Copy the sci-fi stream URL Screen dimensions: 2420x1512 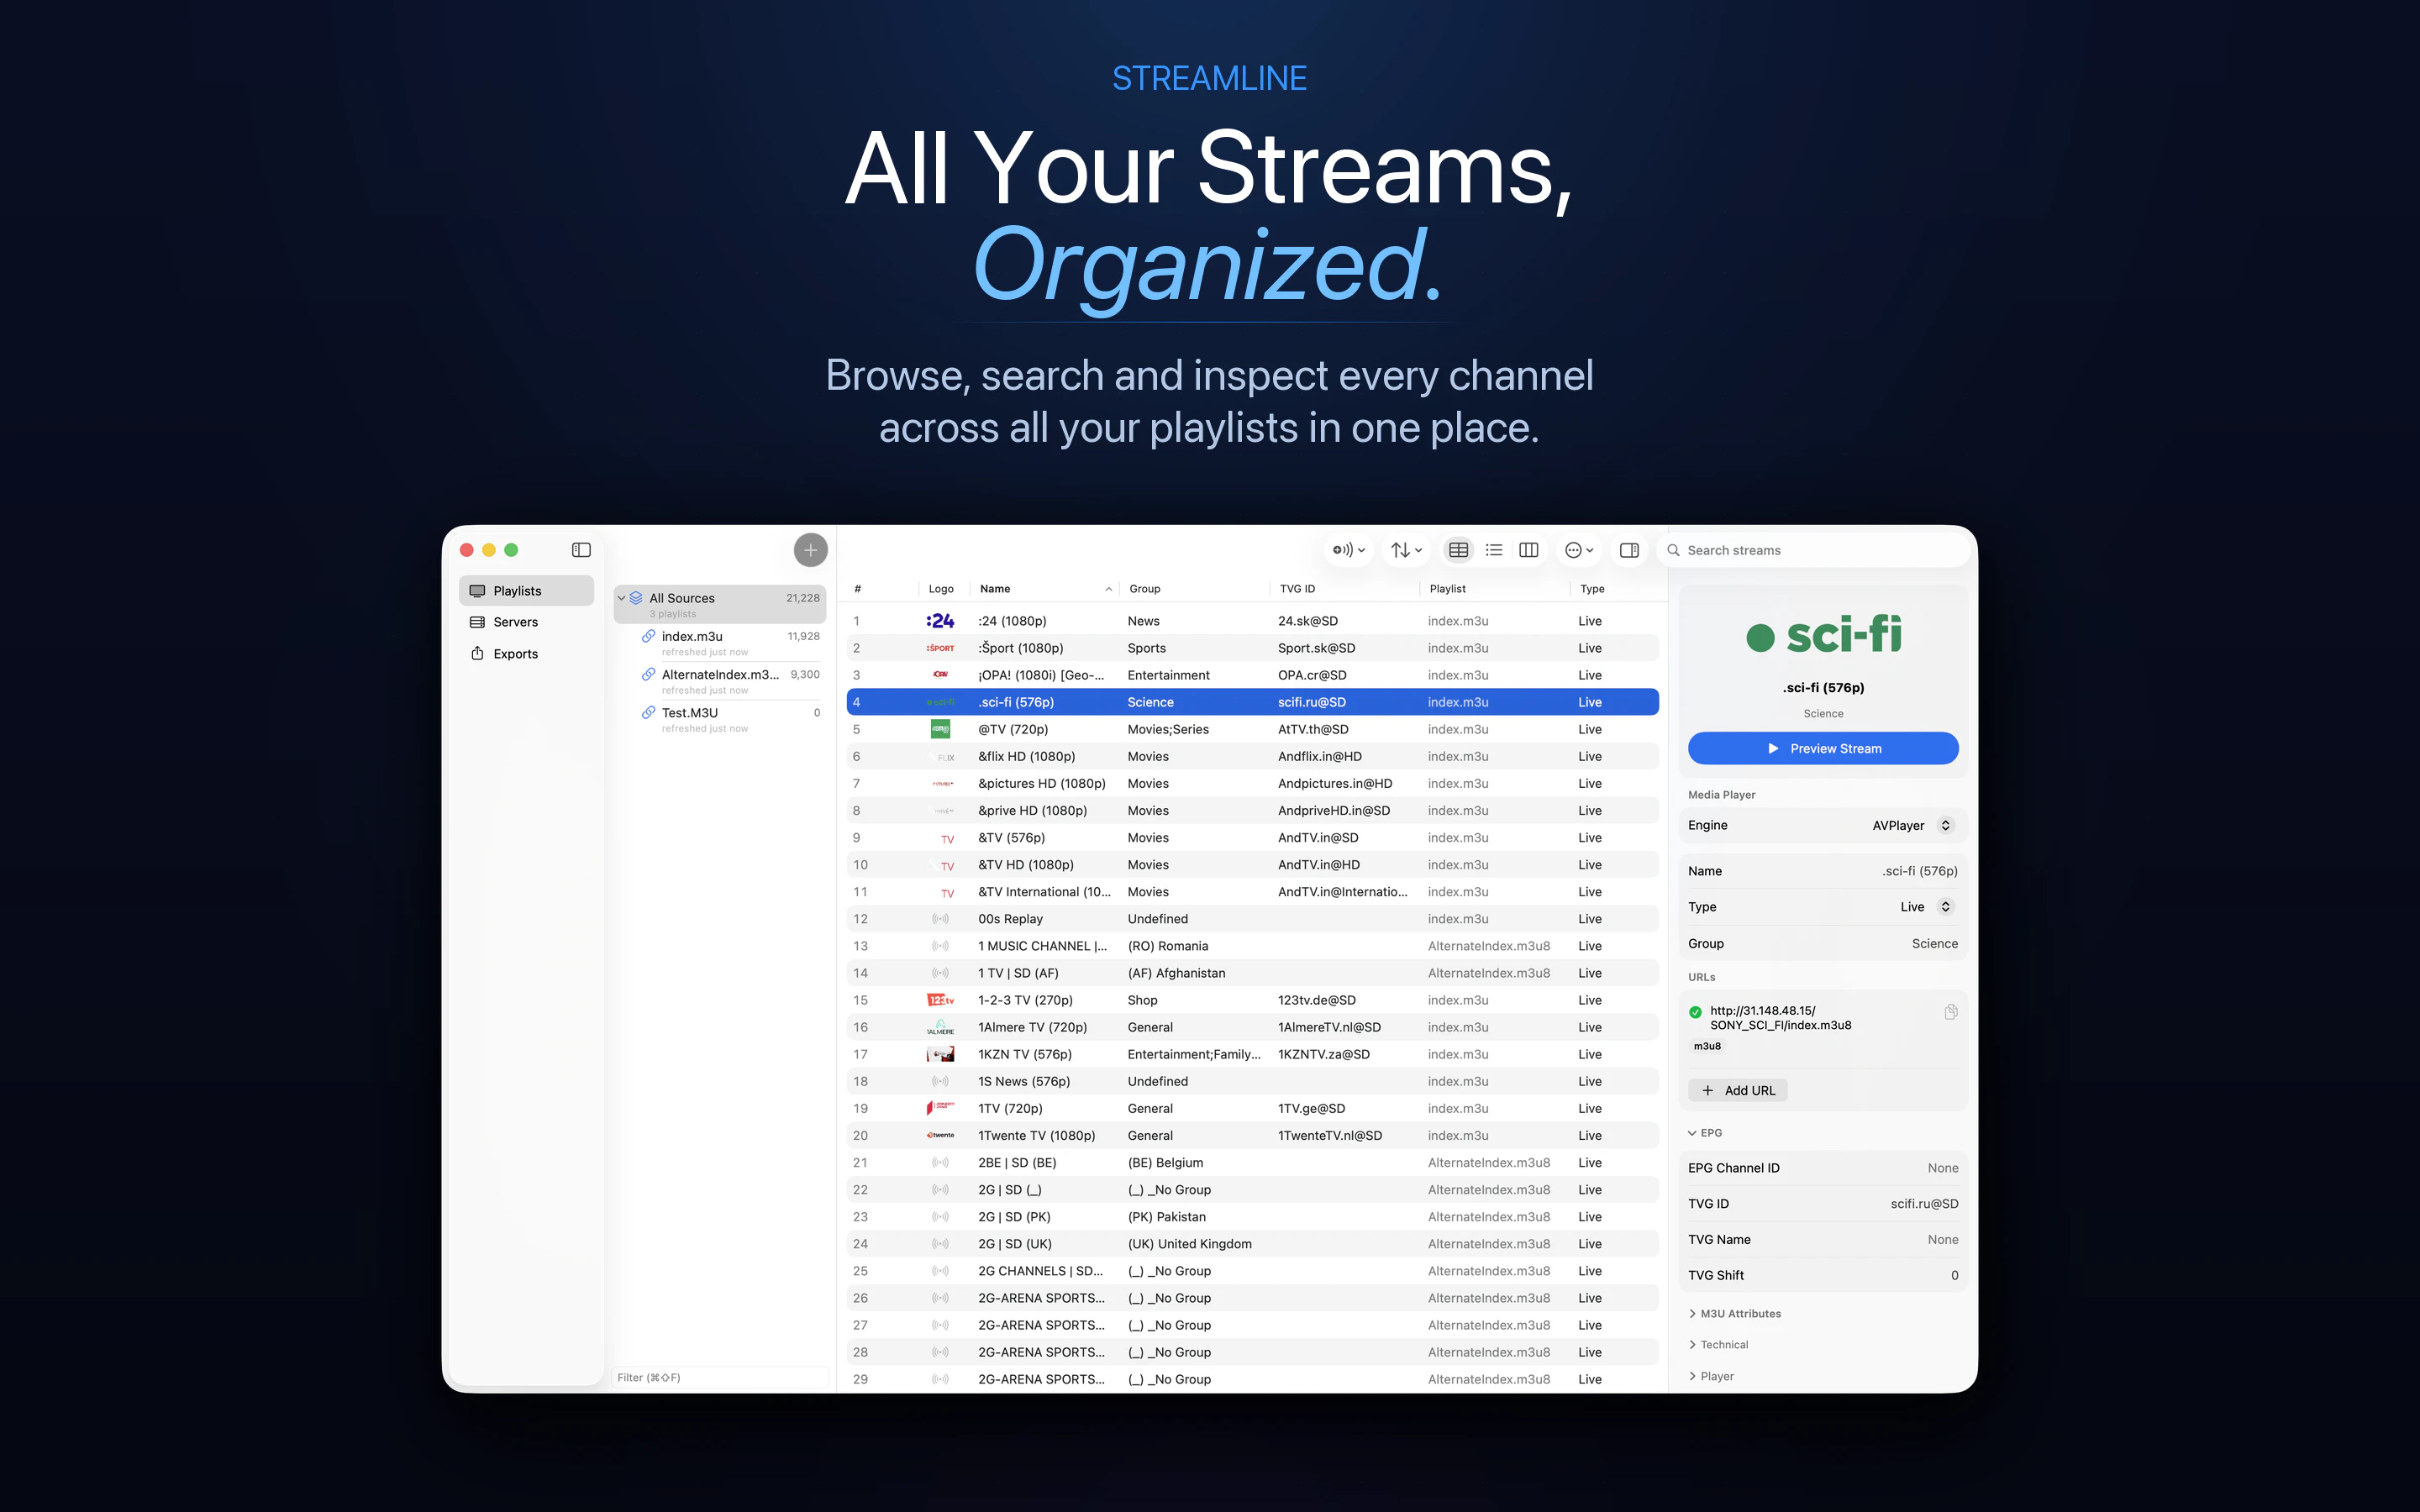pos(1951,1011)
